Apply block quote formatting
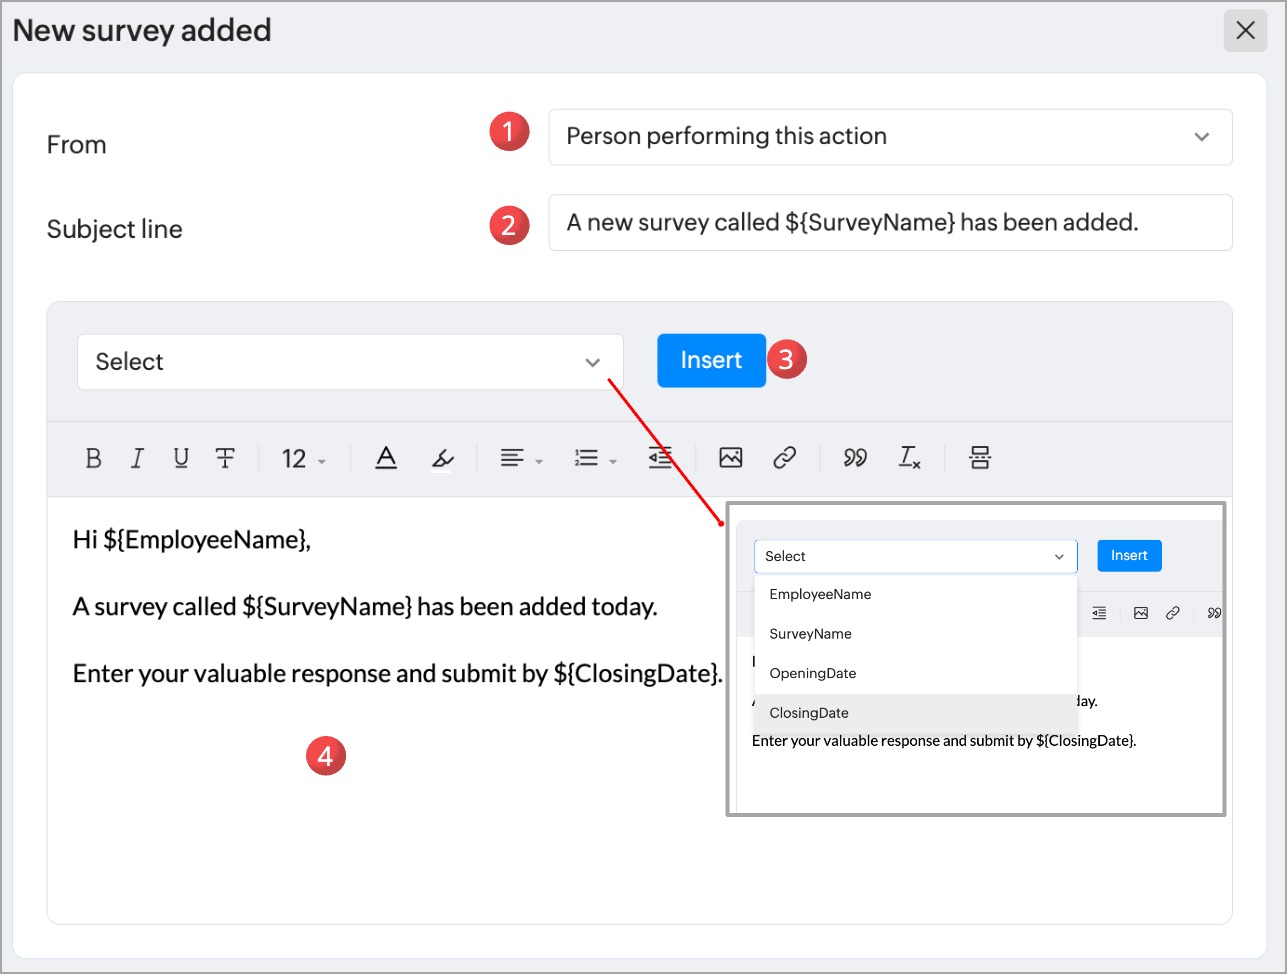This screenshot has height=974, width=1287. point(854,458)
